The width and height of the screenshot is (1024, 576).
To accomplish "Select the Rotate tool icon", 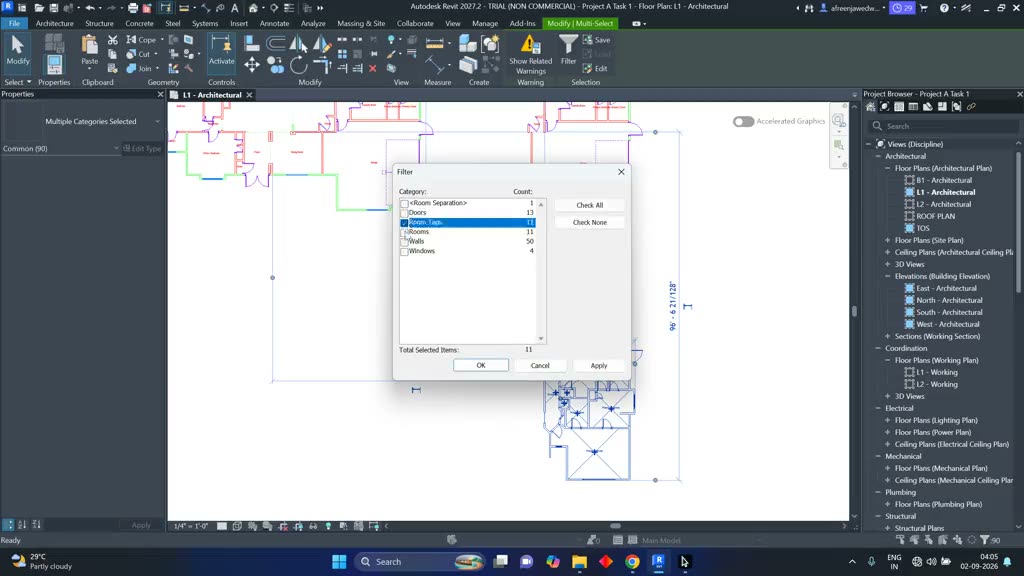I will [298, 65].
